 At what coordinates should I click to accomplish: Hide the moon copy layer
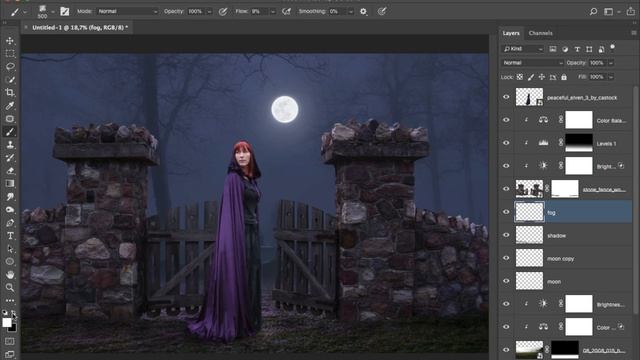[506, 258]
